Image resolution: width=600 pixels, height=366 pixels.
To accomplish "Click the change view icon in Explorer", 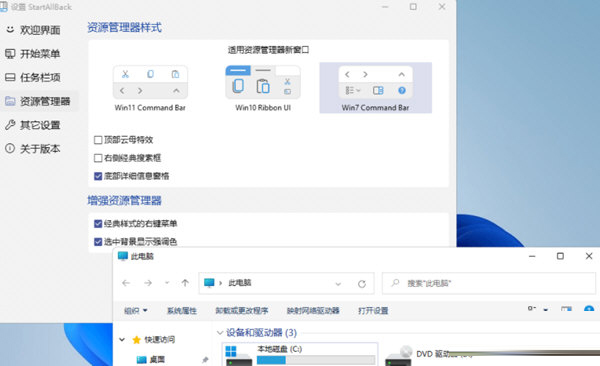I will [x=532, y=309].
